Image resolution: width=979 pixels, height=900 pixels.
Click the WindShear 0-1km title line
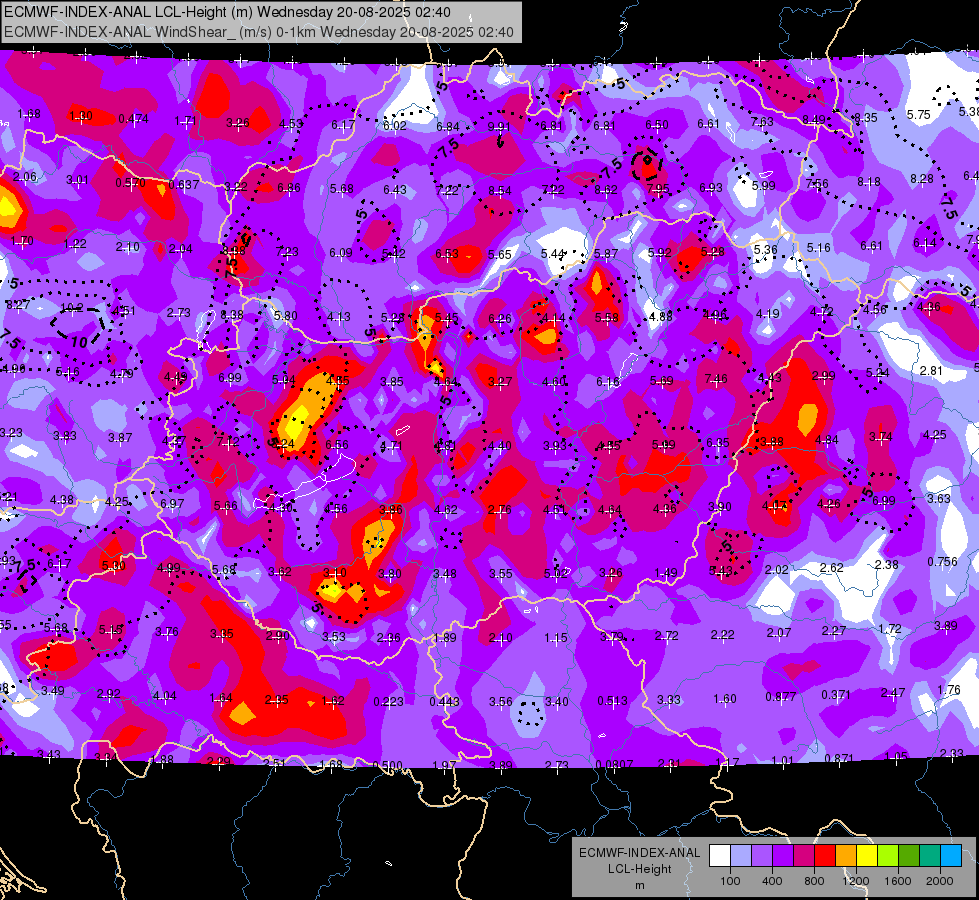tap(259, 32)
